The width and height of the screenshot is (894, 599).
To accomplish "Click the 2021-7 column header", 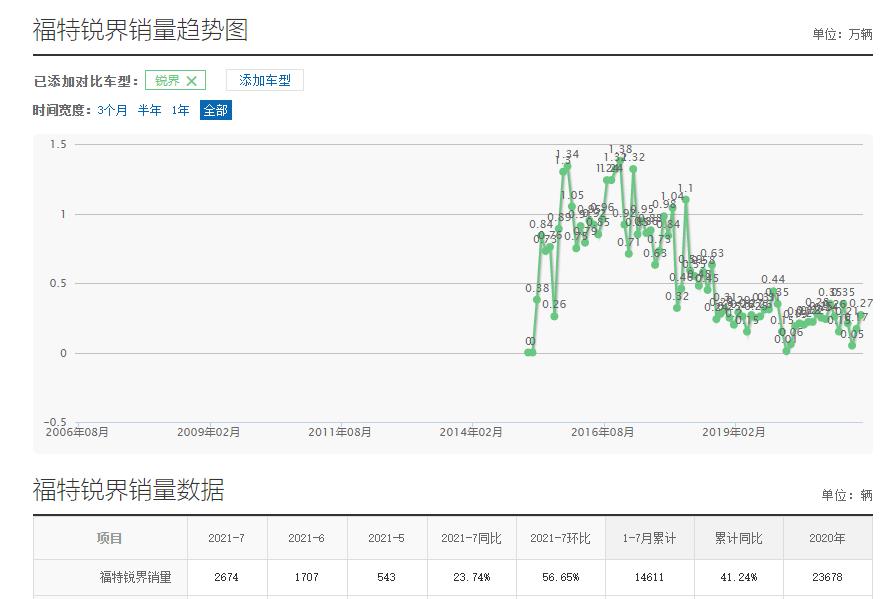I will click(227, 537).
